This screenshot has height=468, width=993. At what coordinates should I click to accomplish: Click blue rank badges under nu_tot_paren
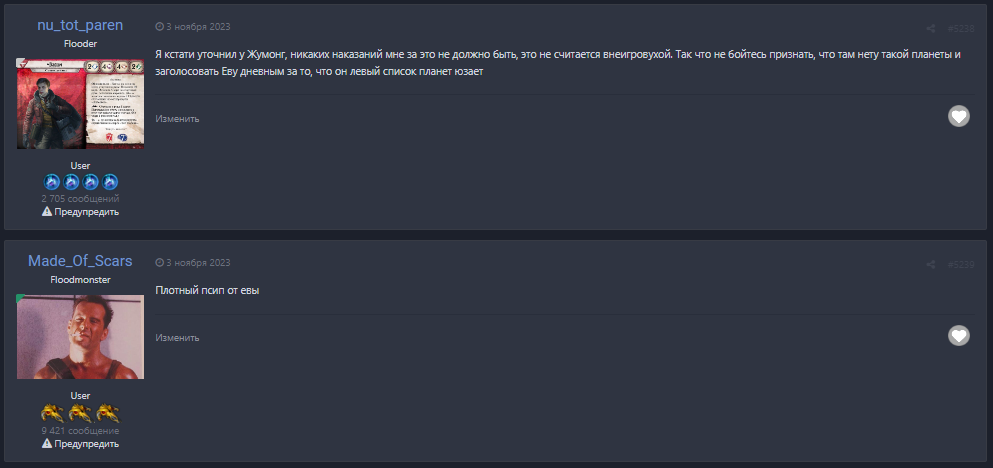[80, 182]
